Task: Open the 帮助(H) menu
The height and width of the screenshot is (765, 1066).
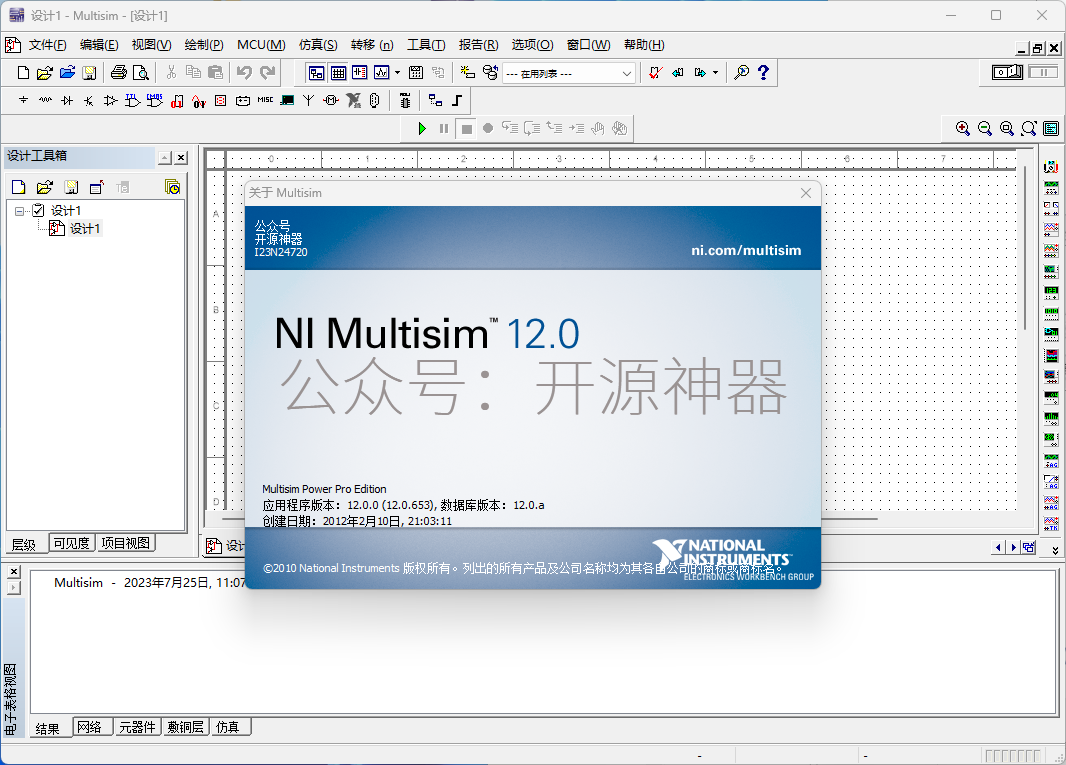Action: tap(644, 45)
